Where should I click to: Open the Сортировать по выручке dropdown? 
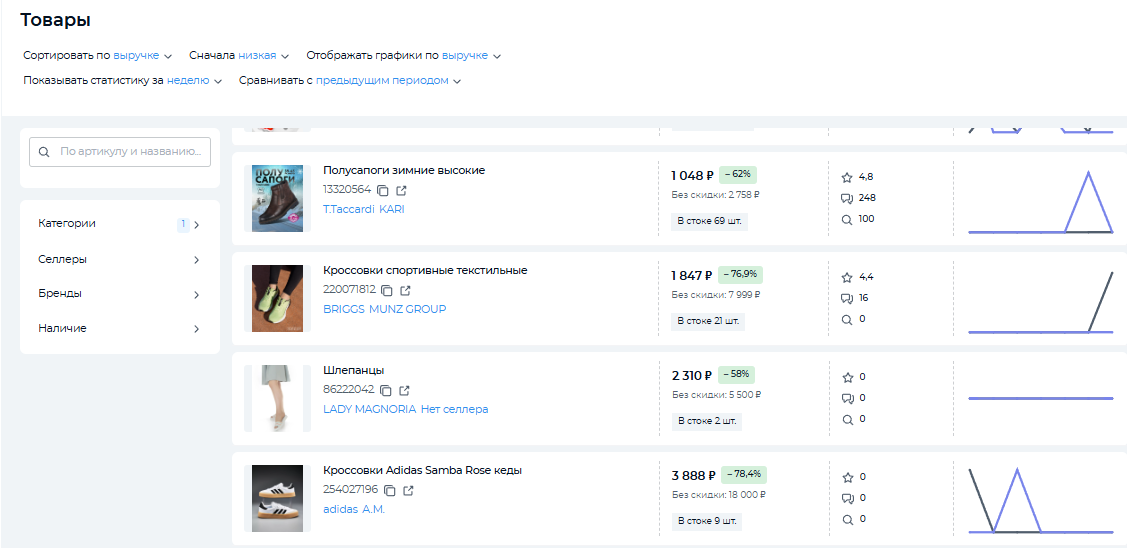141,56
